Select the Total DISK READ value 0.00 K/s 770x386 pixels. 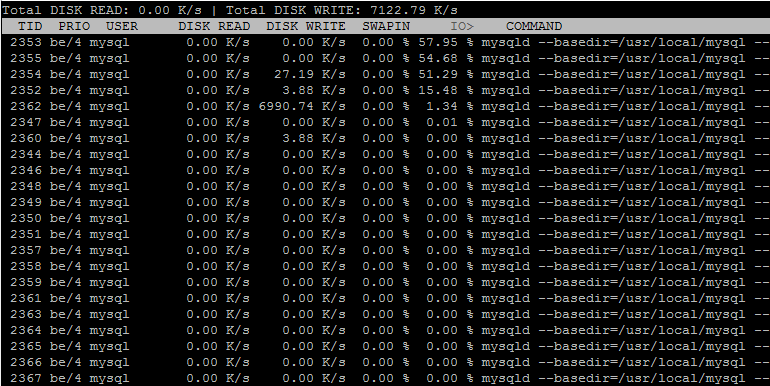pyautogui.click(x=170, y=10)
